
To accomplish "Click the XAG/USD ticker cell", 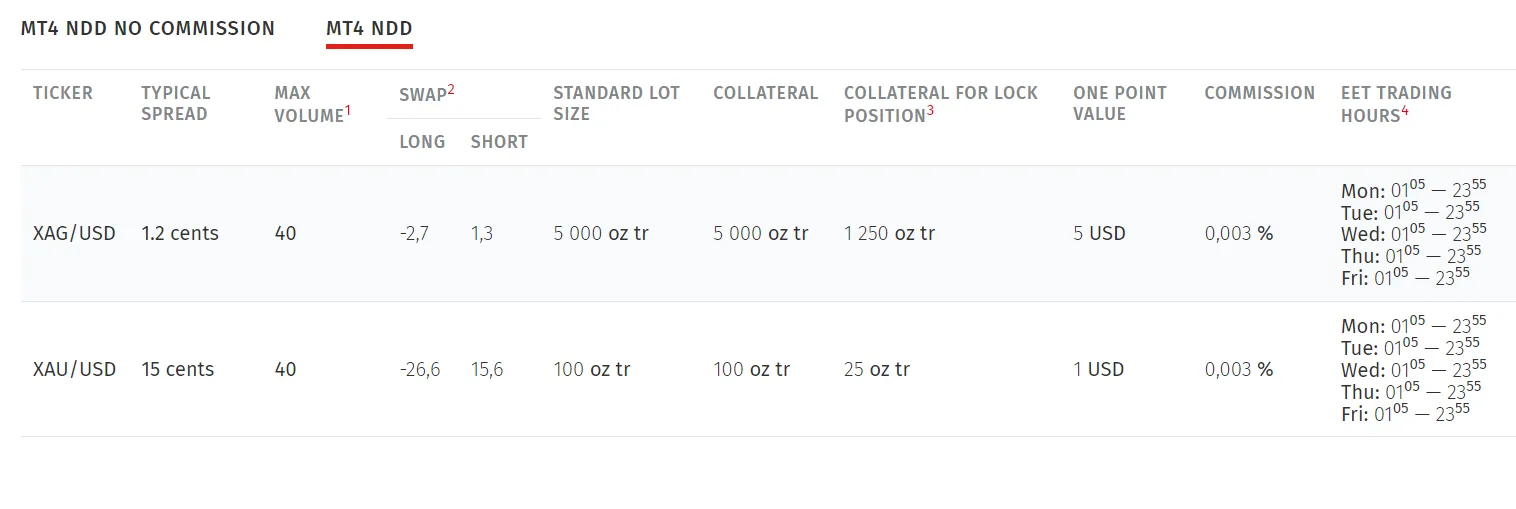I will [74, 234].
